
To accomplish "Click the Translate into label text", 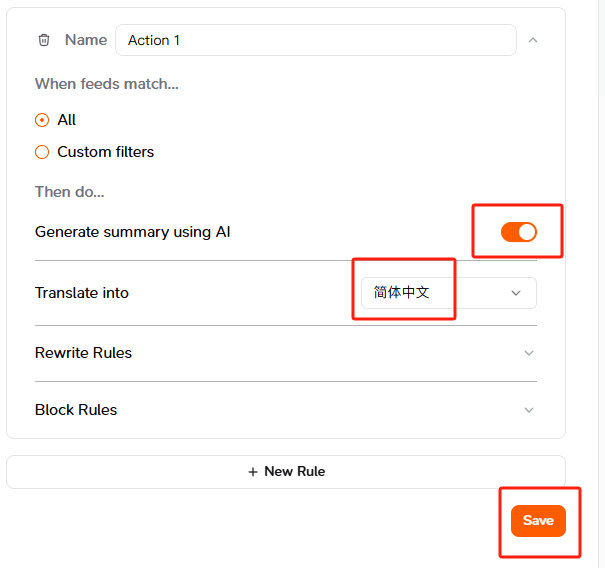I will (x=82, y=293).
